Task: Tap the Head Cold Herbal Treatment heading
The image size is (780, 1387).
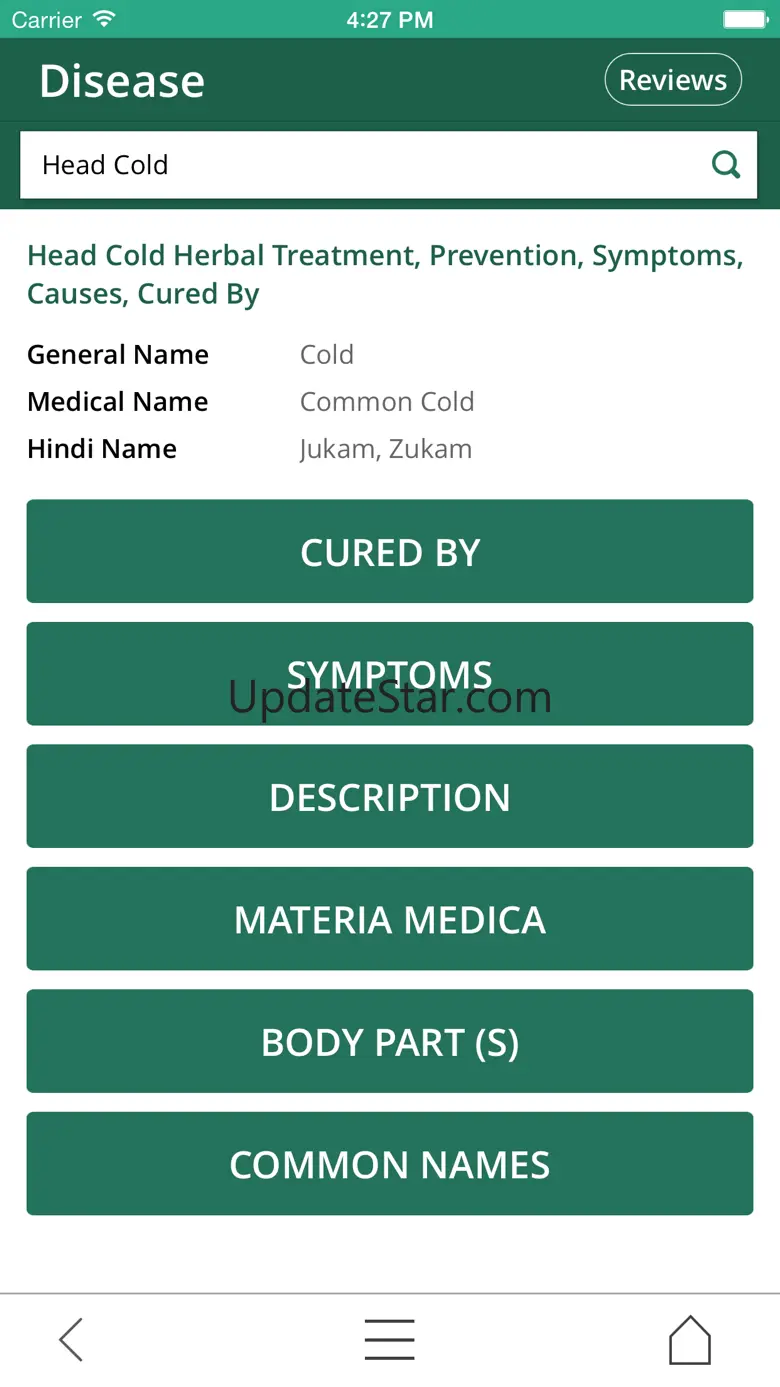Action: [385, 274]
